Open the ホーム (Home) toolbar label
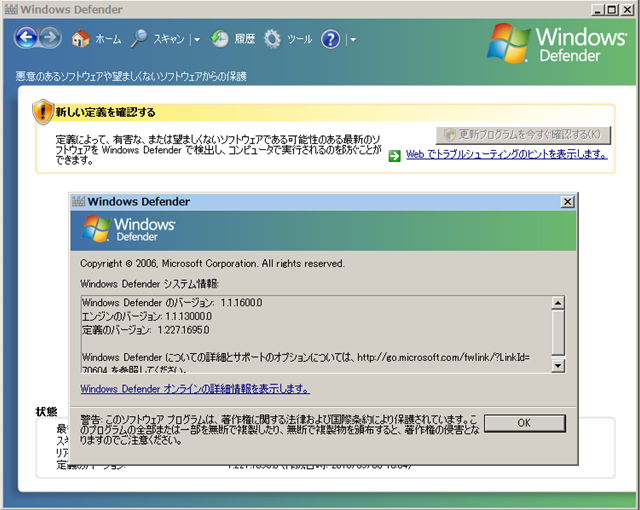The width and height of the screenshot is (640, 510). pos(108,39)
